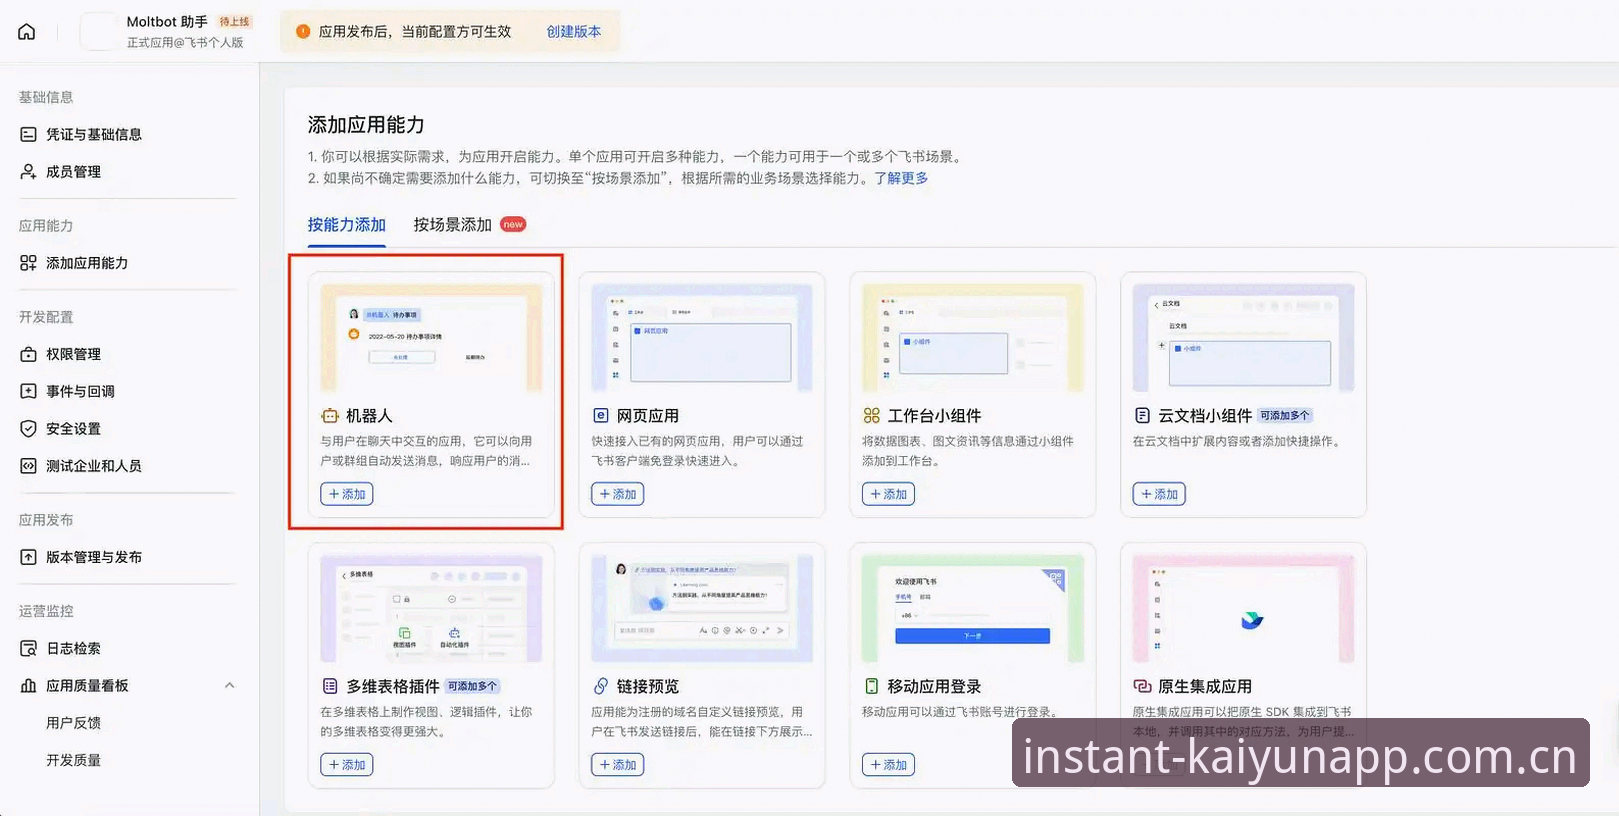Click the 机器人 preview thumbnail

tap(431, 338)
